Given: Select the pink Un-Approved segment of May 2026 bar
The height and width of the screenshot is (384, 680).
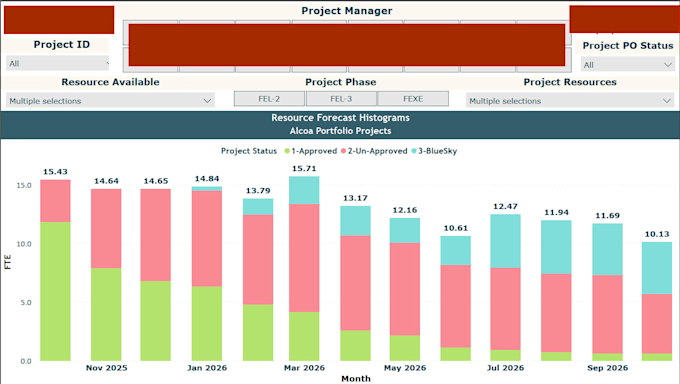Looking at the screenshot, I should coord(405,289).
